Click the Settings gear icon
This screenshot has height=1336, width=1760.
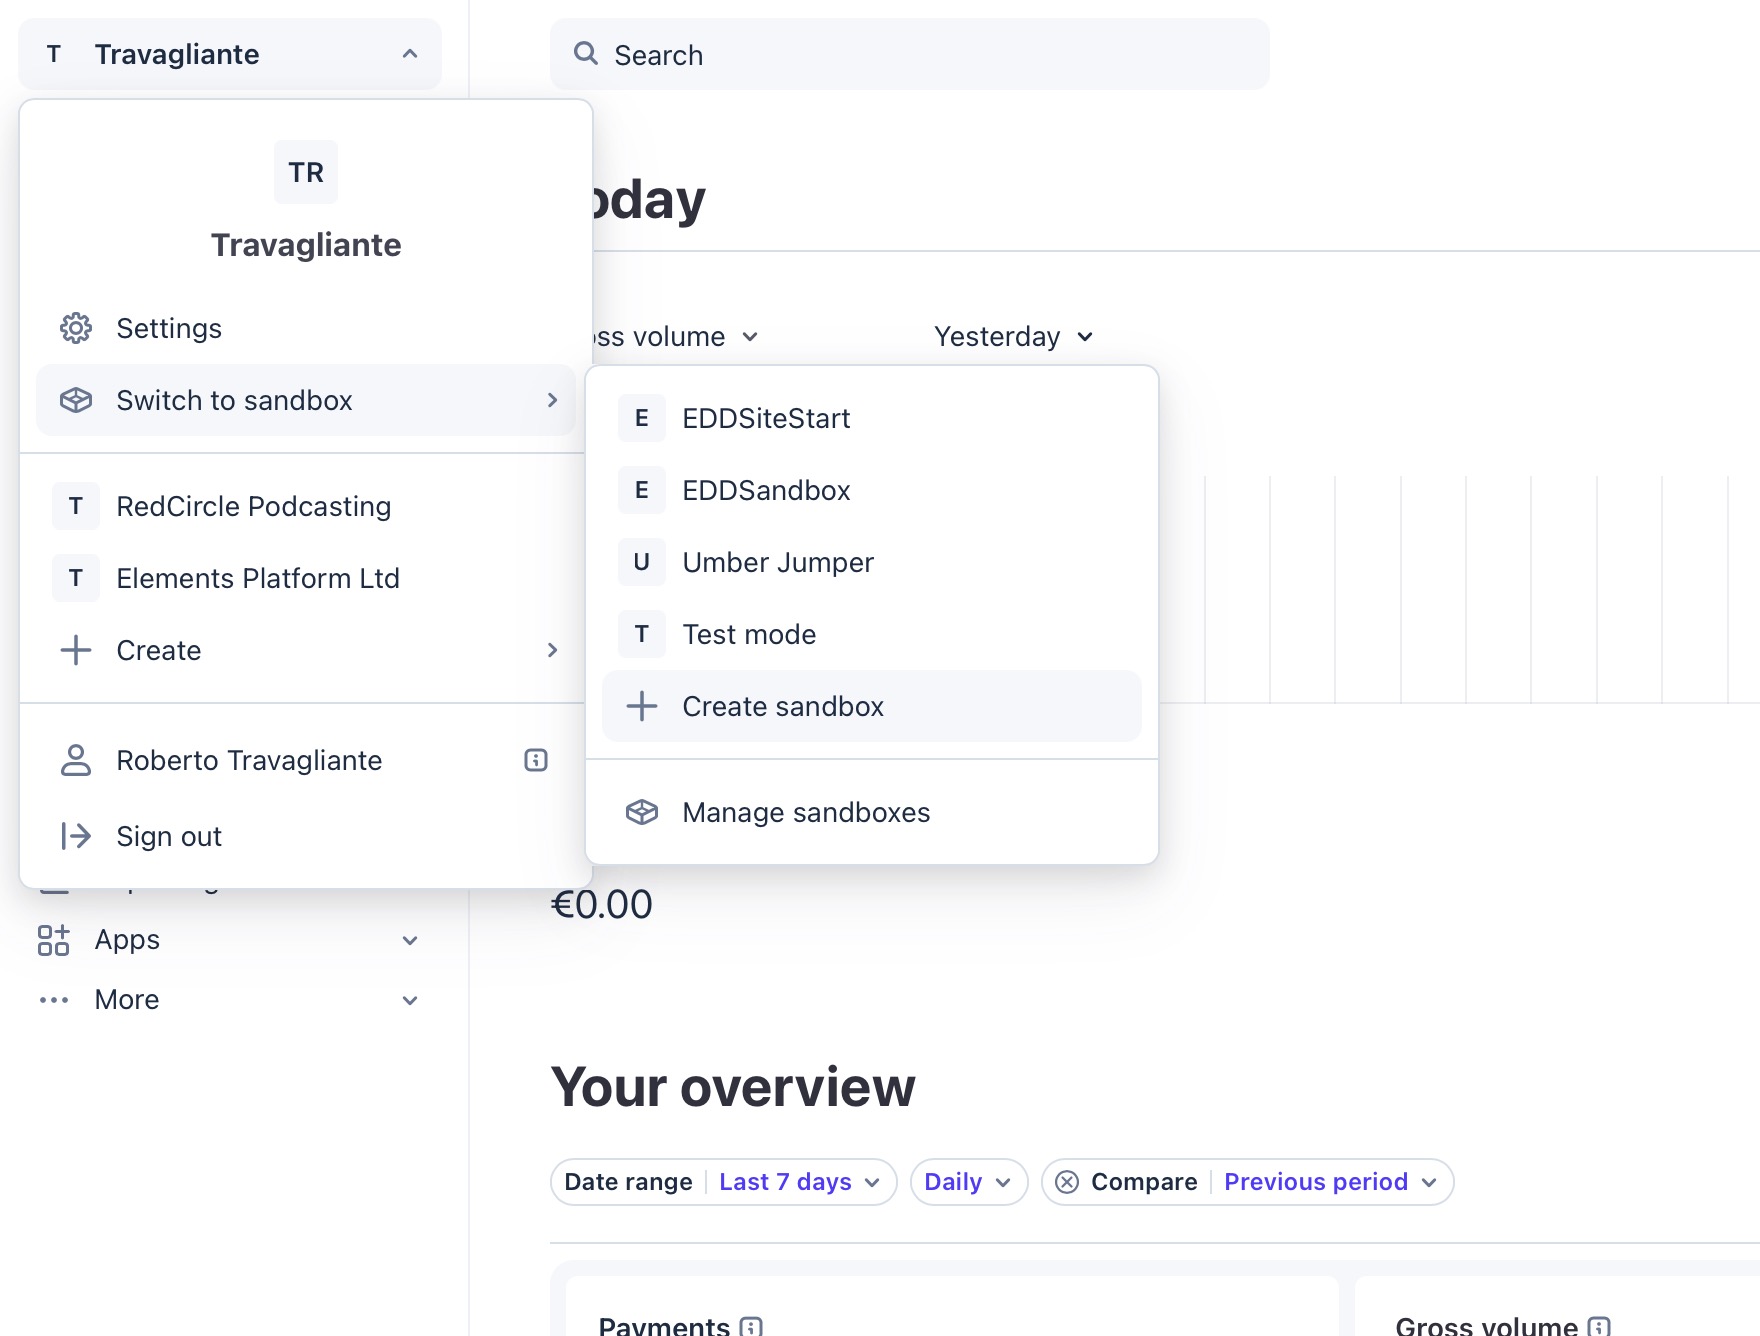[x=76, y=328]
